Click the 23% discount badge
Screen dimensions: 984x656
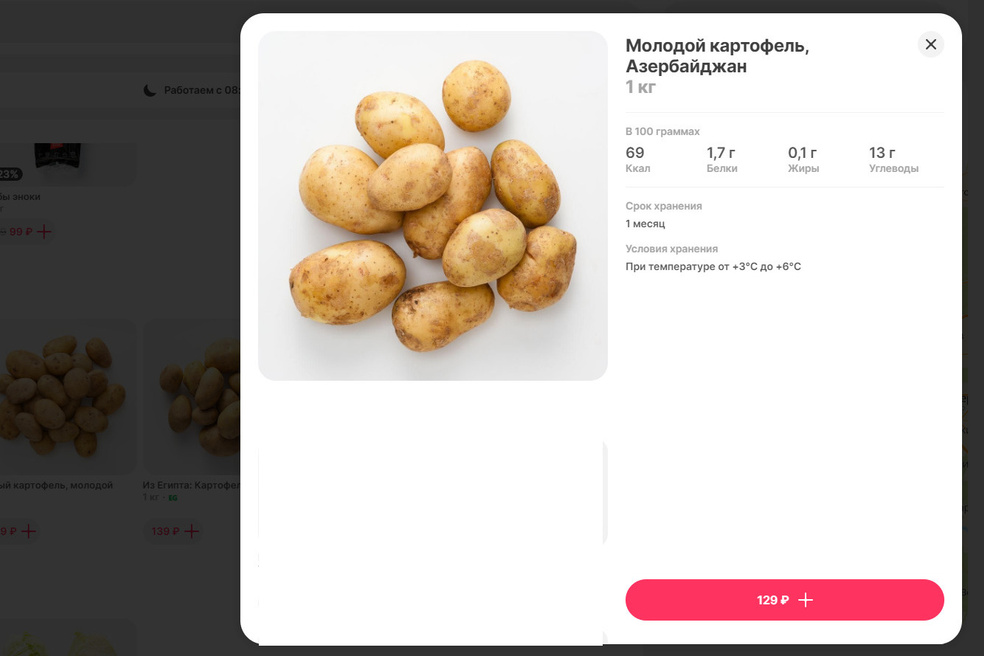(x=10, y=174)
